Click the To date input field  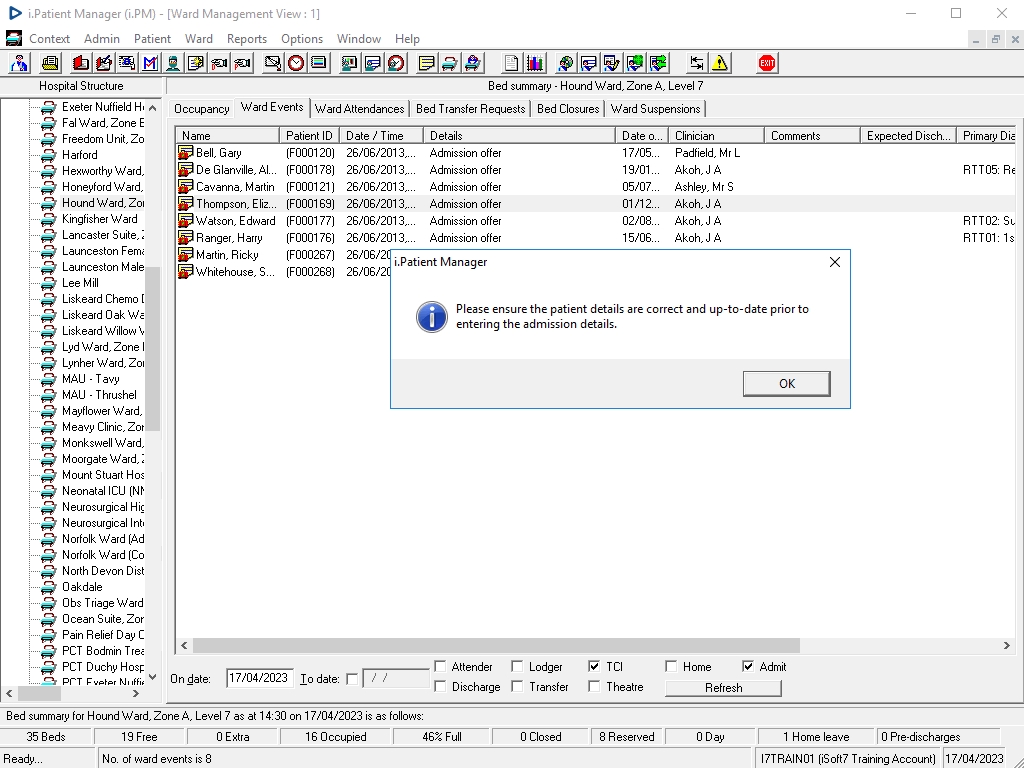coord(396,679)
